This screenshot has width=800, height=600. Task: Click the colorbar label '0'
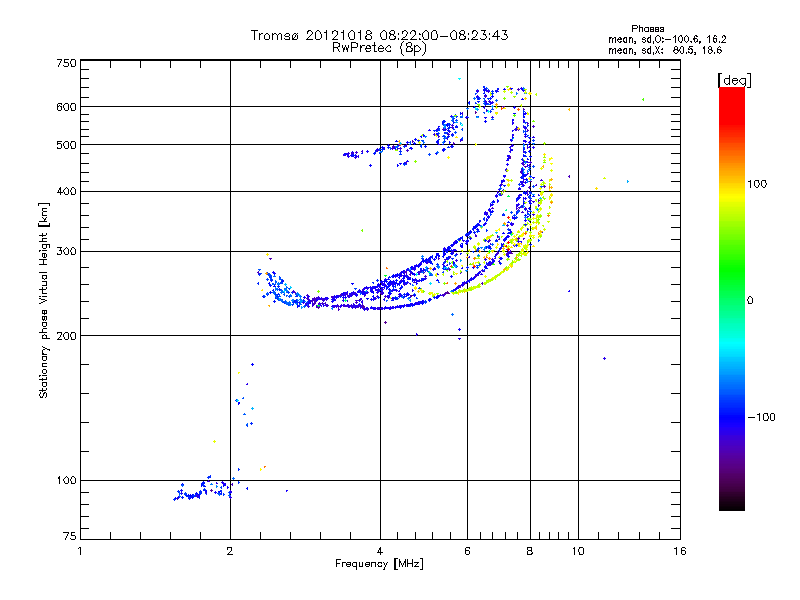(750, 300)
